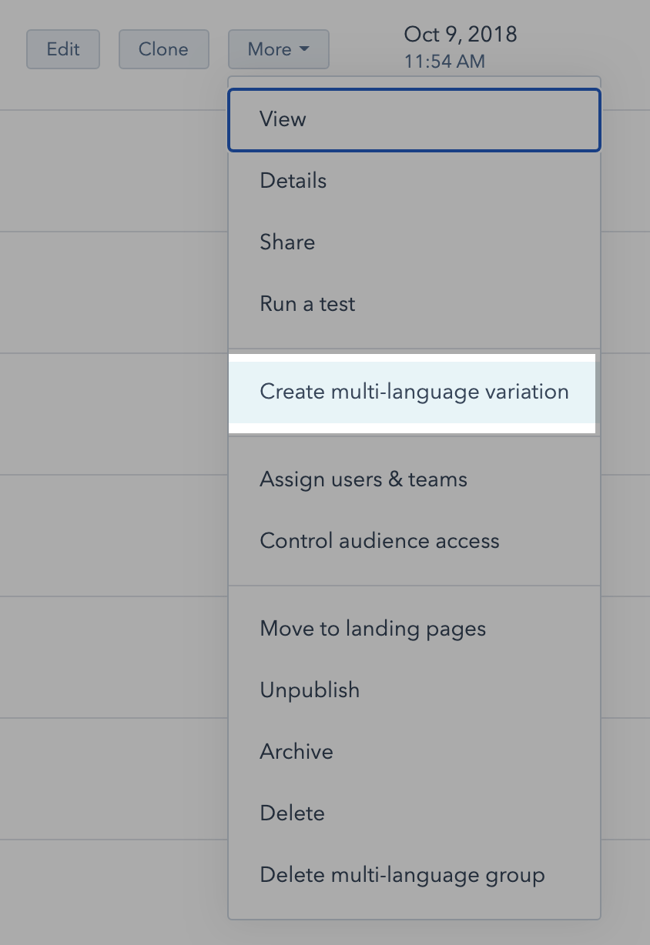Open Details from the dropdown menu
650x945 pixels.
pyautogui.click(x=414, y=181)
